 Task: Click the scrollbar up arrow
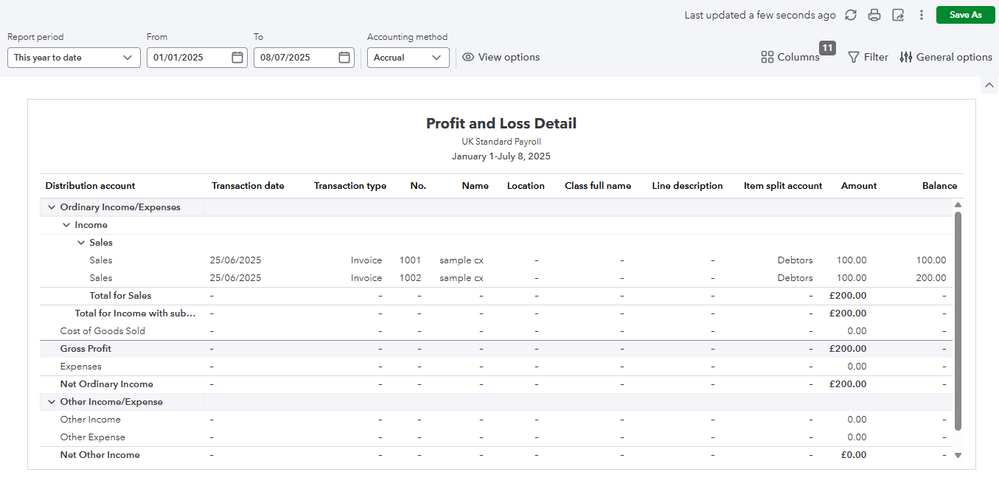pos(958,205)
